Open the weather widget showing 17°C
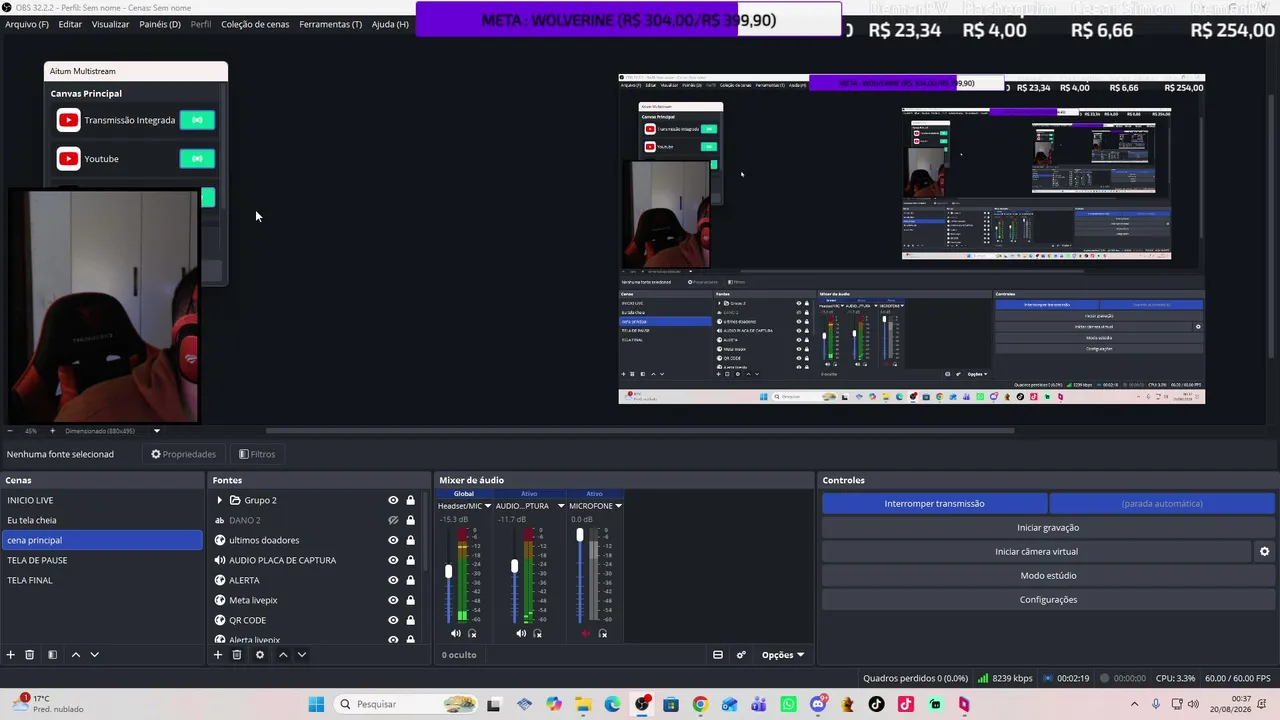 47,704
